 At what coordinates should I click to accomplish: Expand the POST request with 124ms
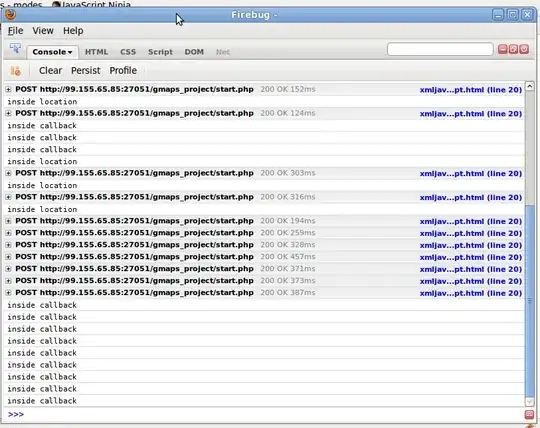[x=8, y=113]
